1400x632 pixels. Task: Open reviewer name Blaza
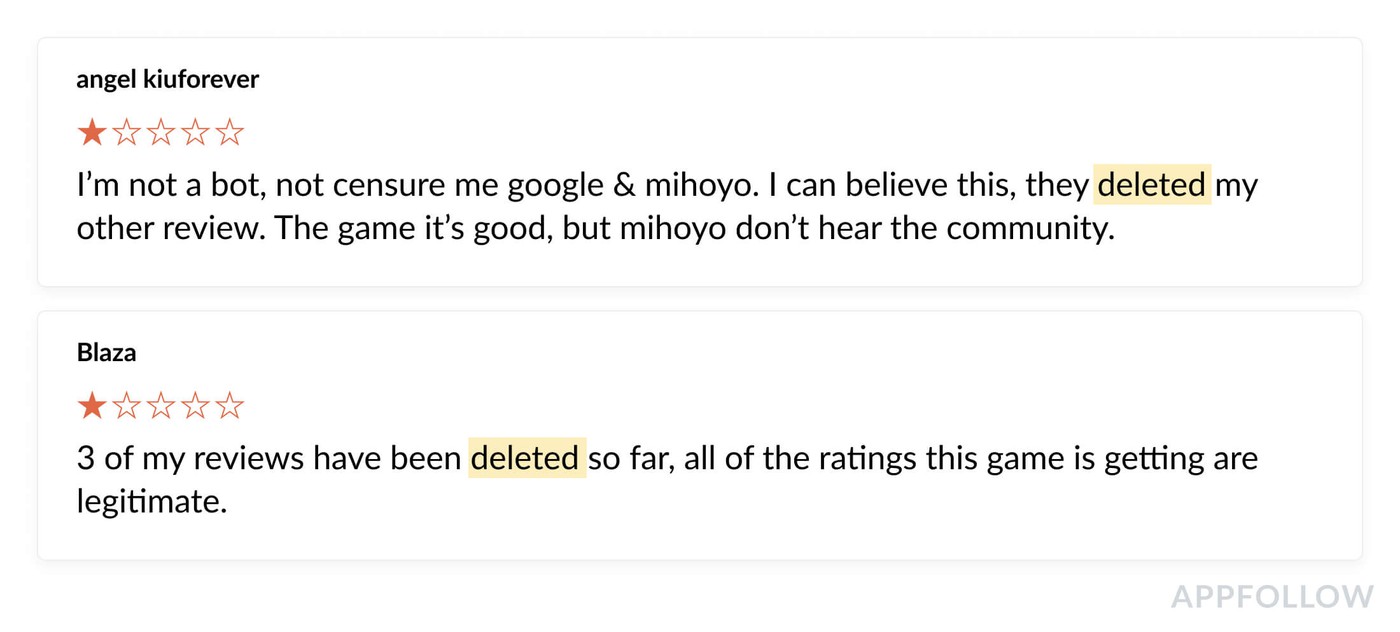click(x=106, y=353)
